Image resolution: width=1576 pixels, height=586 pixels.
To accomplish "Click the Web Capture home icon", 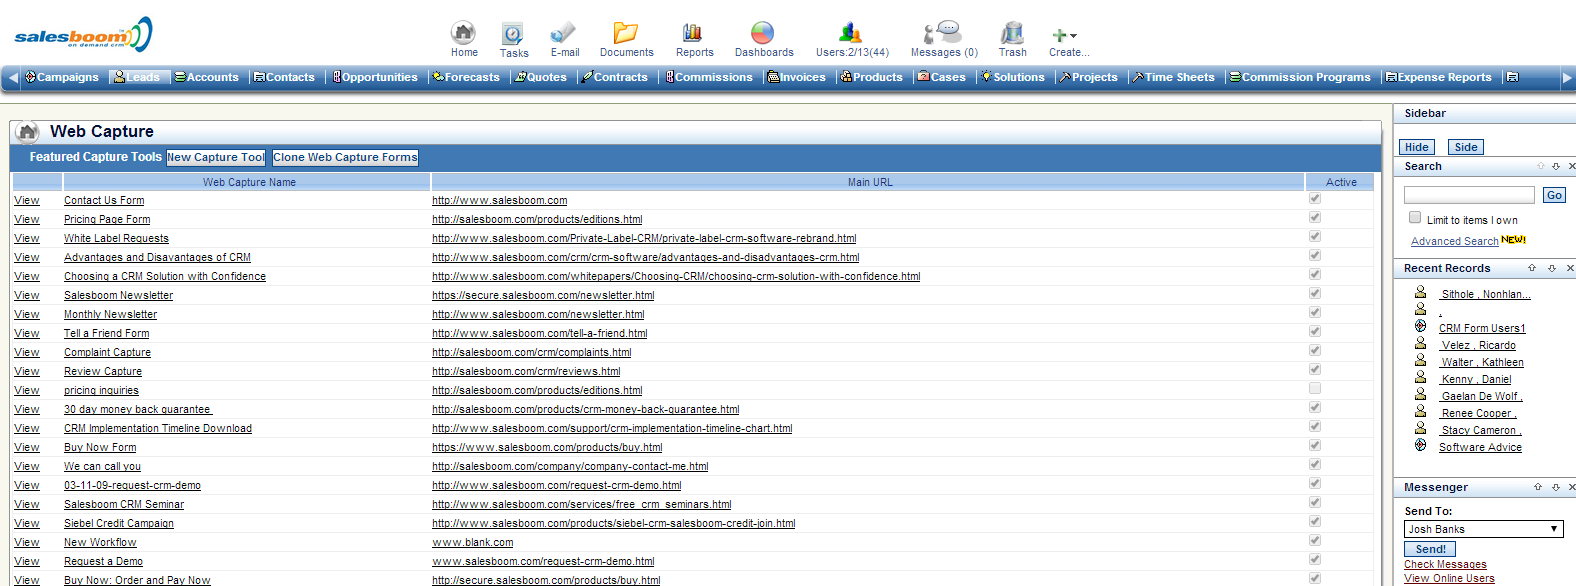I will pos(28,131).
